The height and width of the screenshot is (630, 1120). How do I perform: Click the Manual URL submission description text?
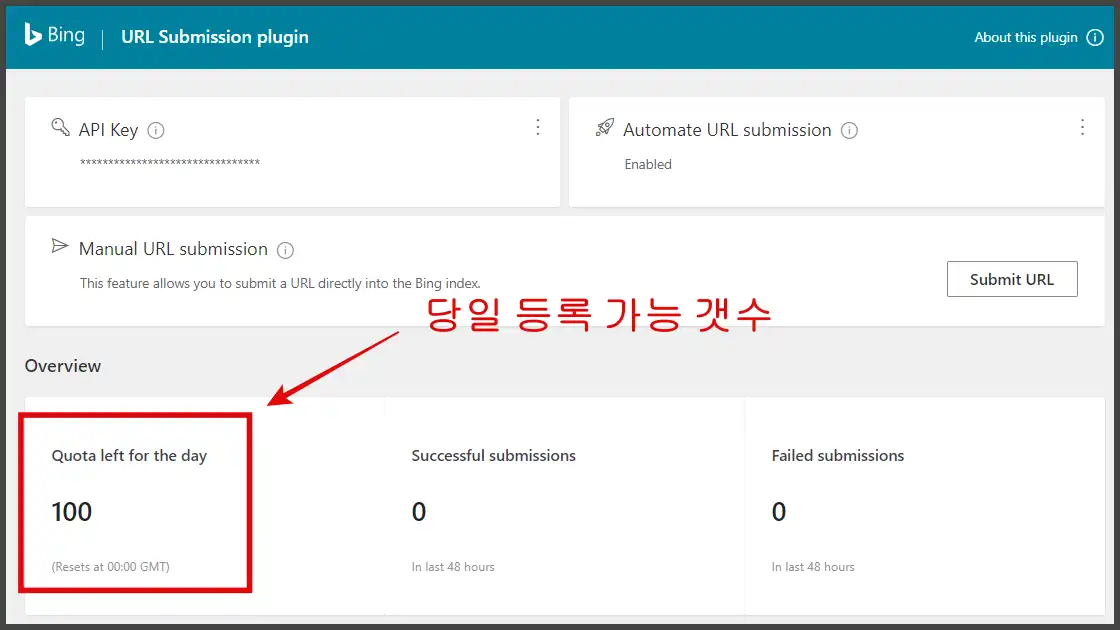coord(280,284)
